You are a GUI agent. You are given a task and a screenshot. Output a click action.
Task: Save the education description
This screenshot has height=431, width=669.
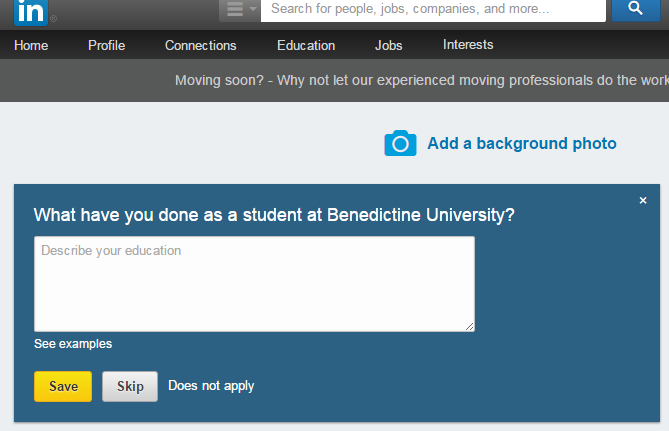click(63, 386)
